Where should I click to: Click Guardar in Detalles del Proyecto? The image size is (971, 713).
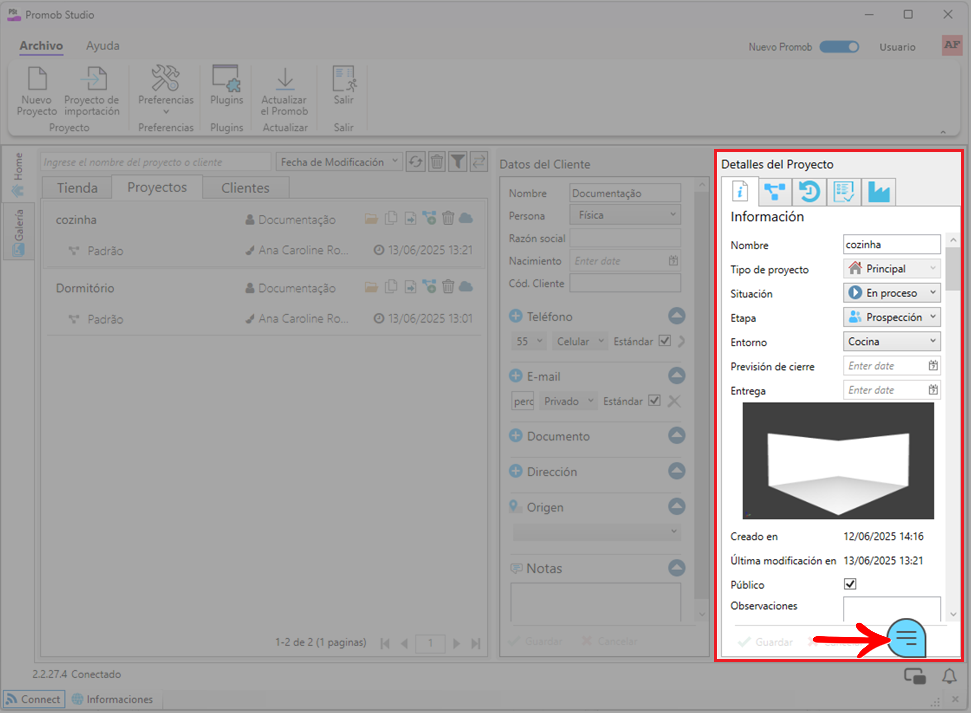tap(765, 642)
